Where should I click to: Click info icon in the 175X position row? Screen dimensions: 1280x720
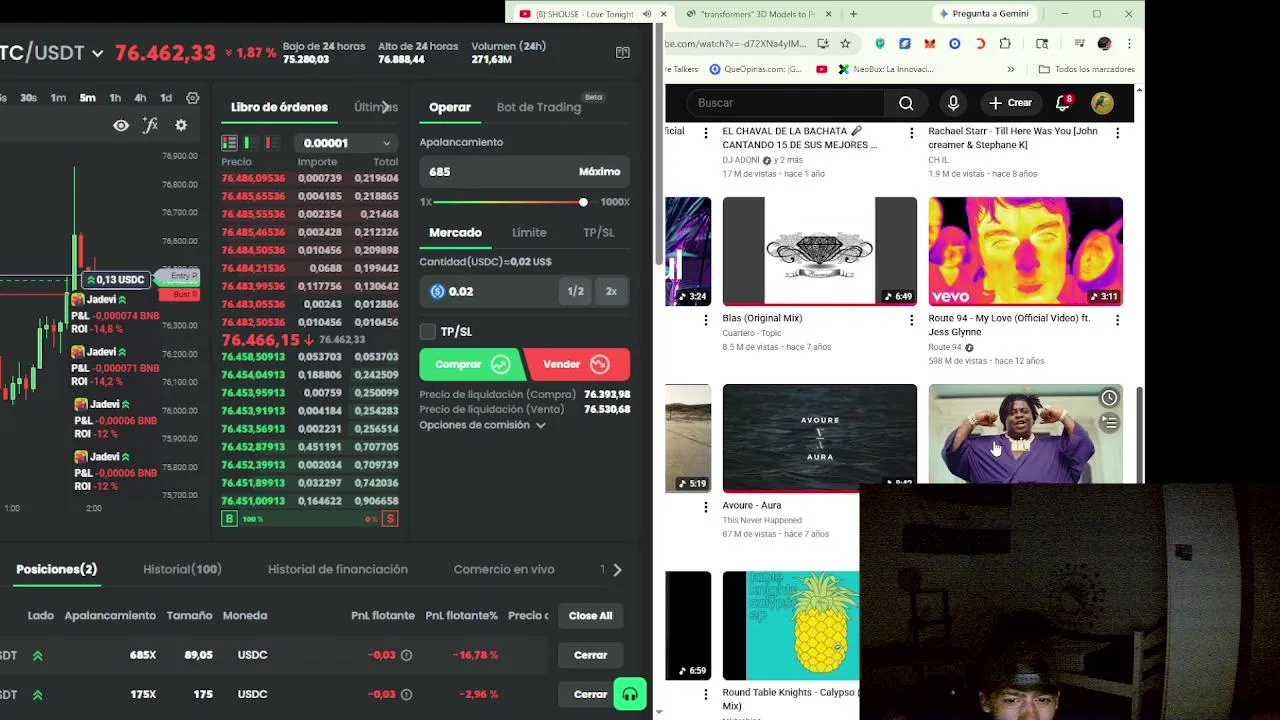tap(406, 694)
